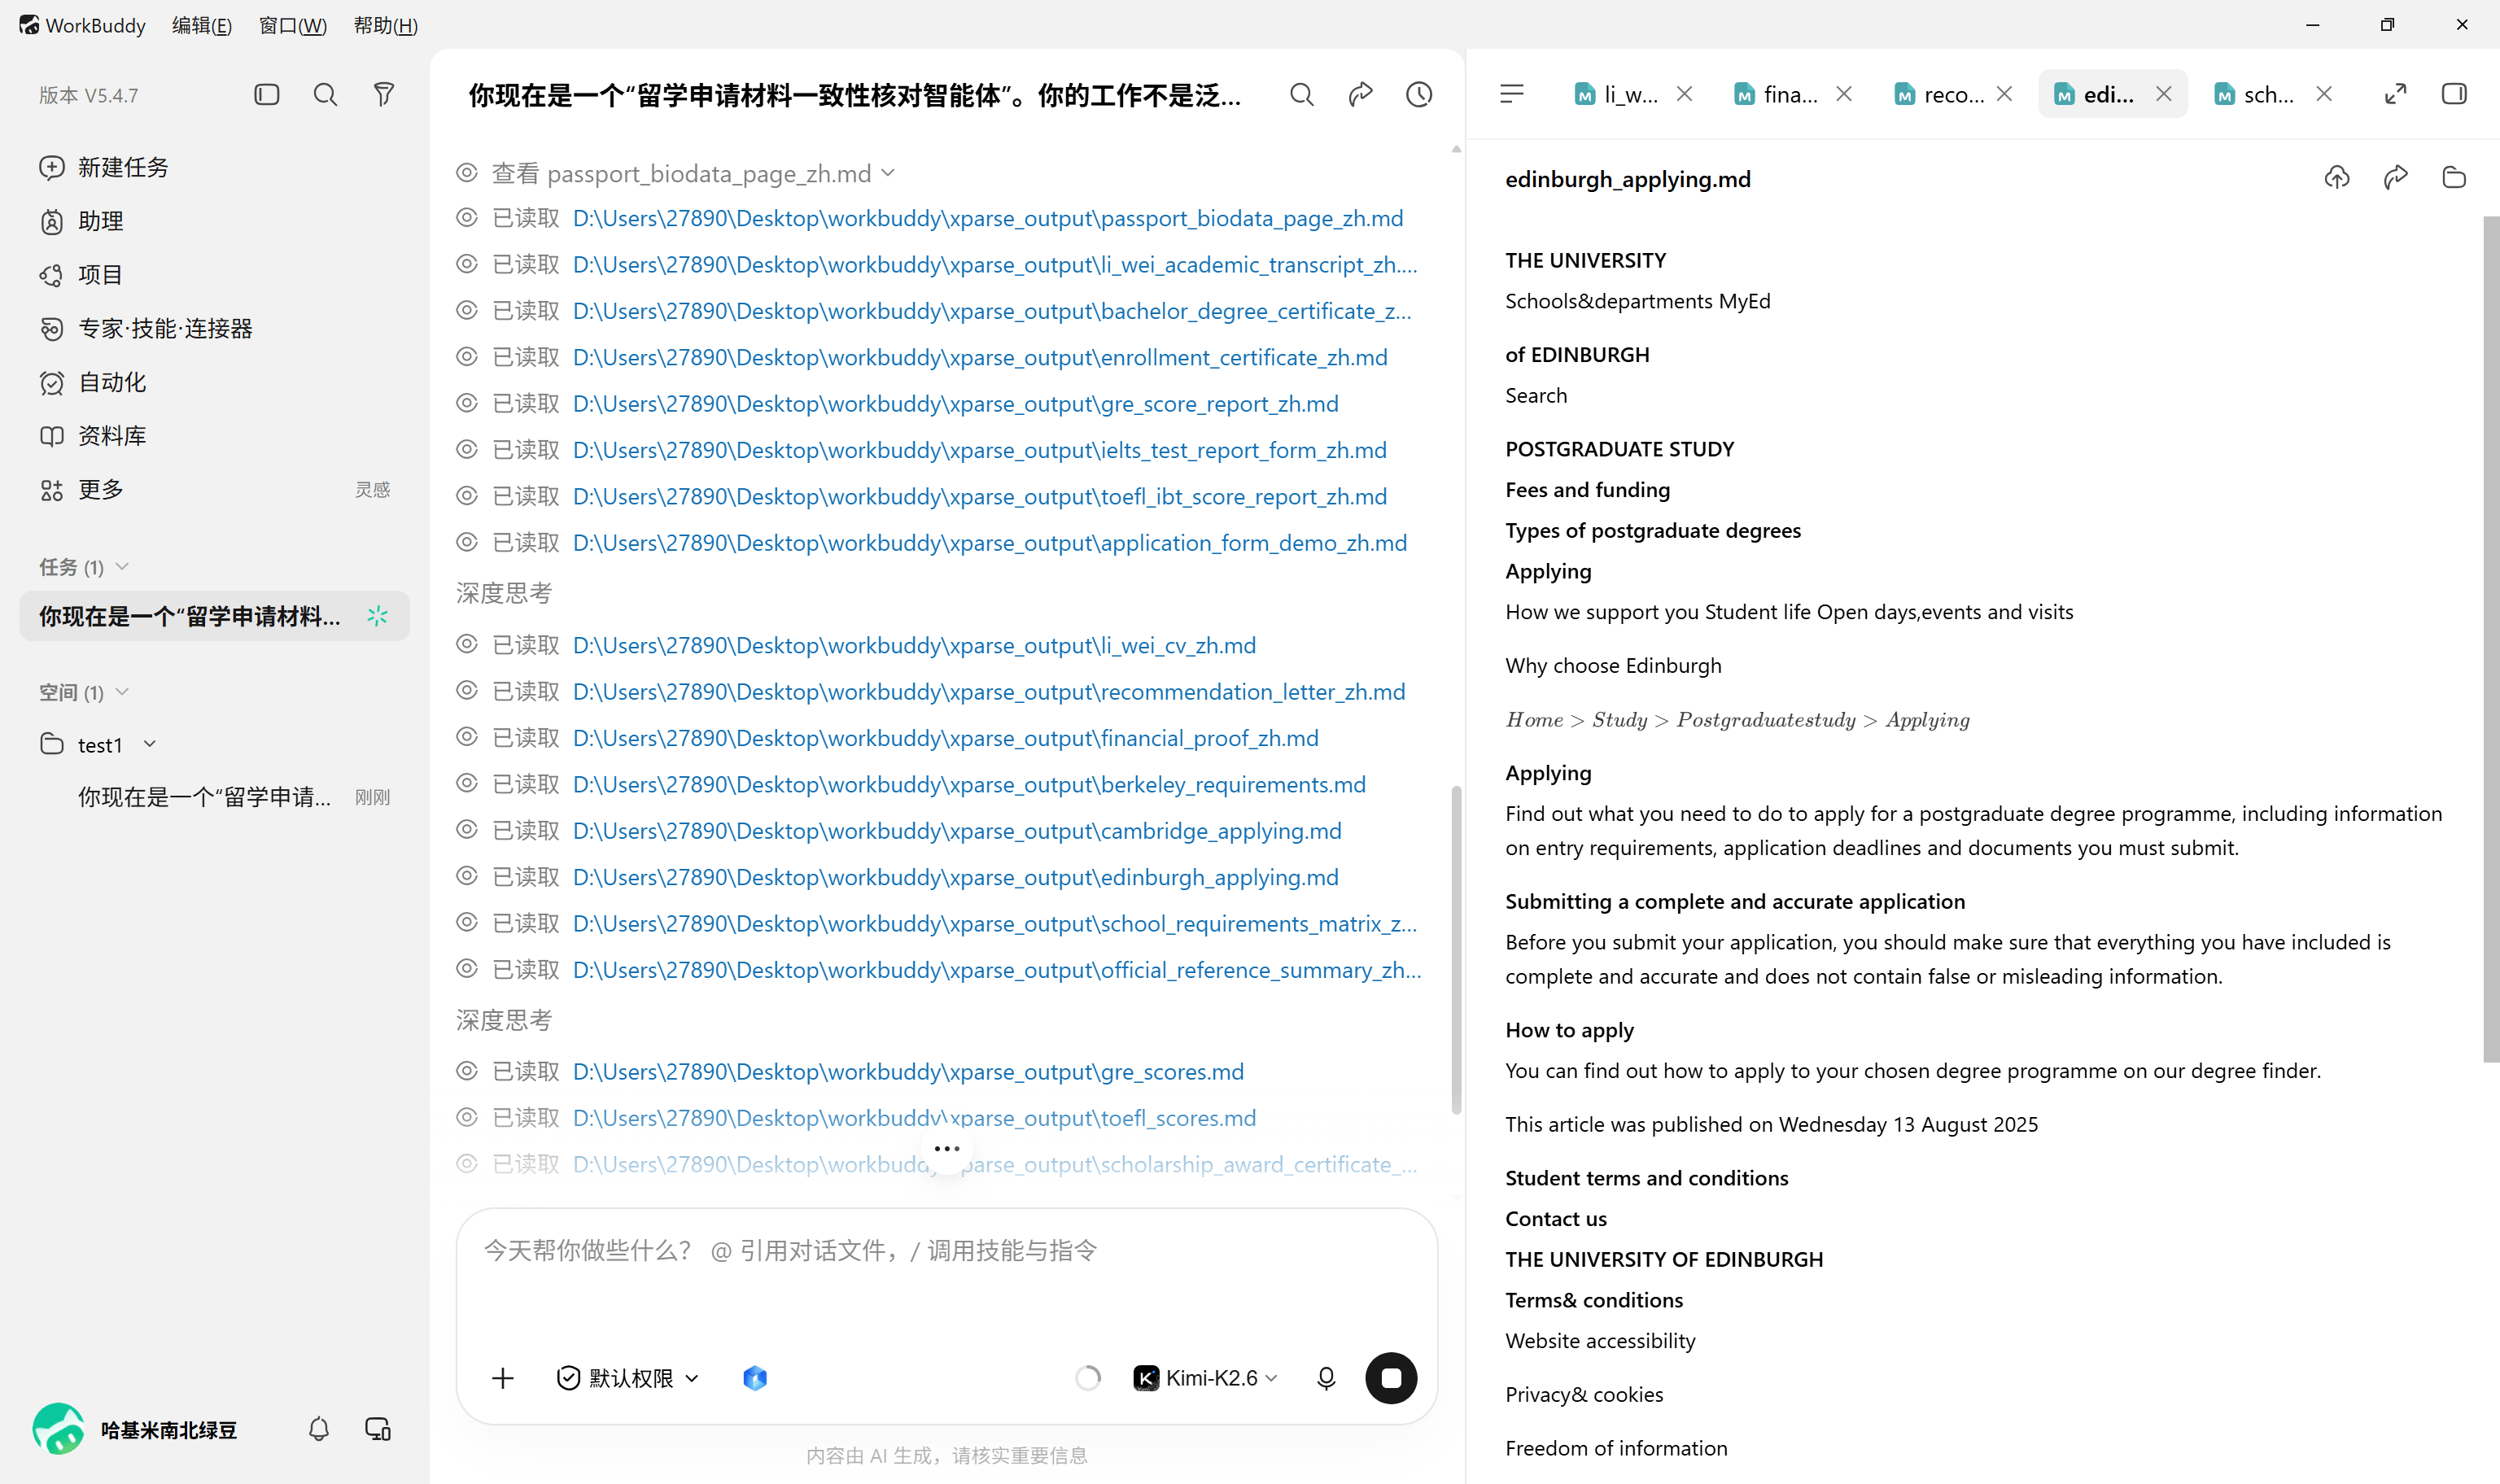Expand the preview panel to fullscreen
This screenshot has width=2500, height=1484.
point(2395,94)
